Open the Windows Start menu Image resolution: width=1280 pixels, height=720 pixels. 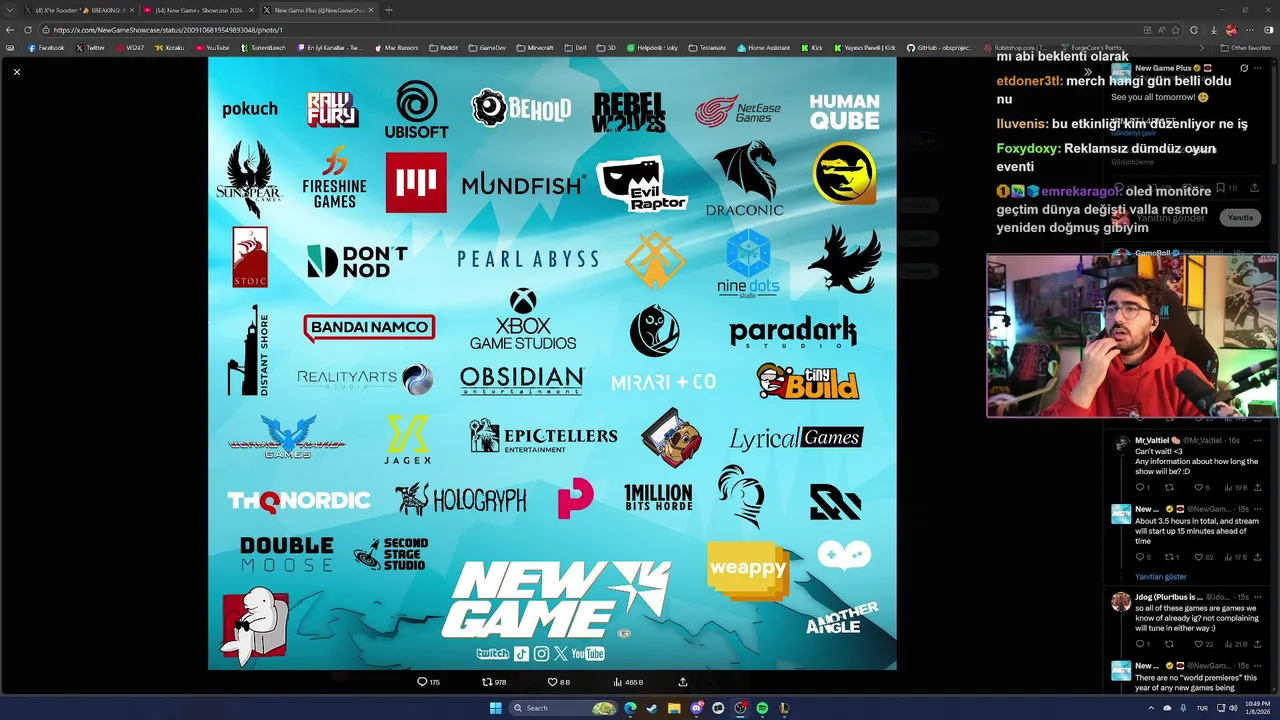click(495, 708)
